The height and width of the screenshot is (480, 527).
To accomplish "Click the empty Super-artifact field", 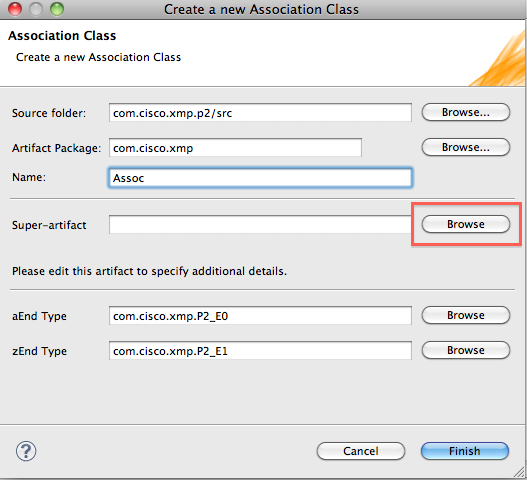I will coord(260,225).
